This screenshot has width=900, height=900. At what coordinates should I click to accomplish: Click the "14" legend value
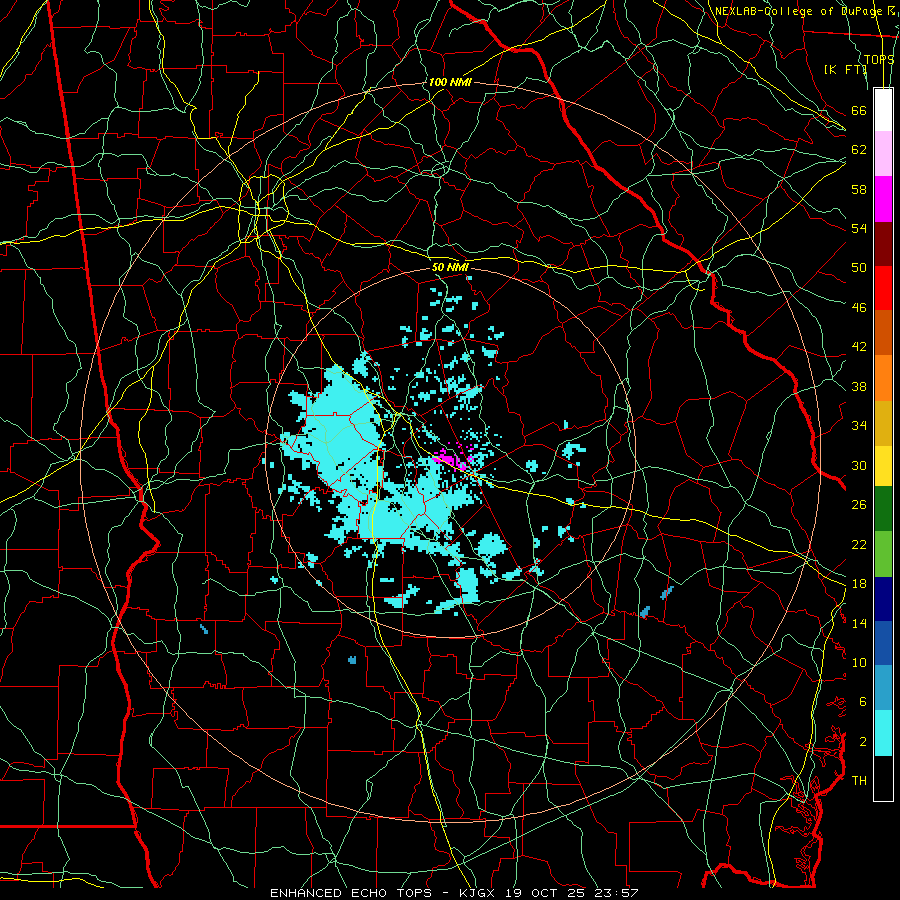pyautogui.click(x=859, y=623)
